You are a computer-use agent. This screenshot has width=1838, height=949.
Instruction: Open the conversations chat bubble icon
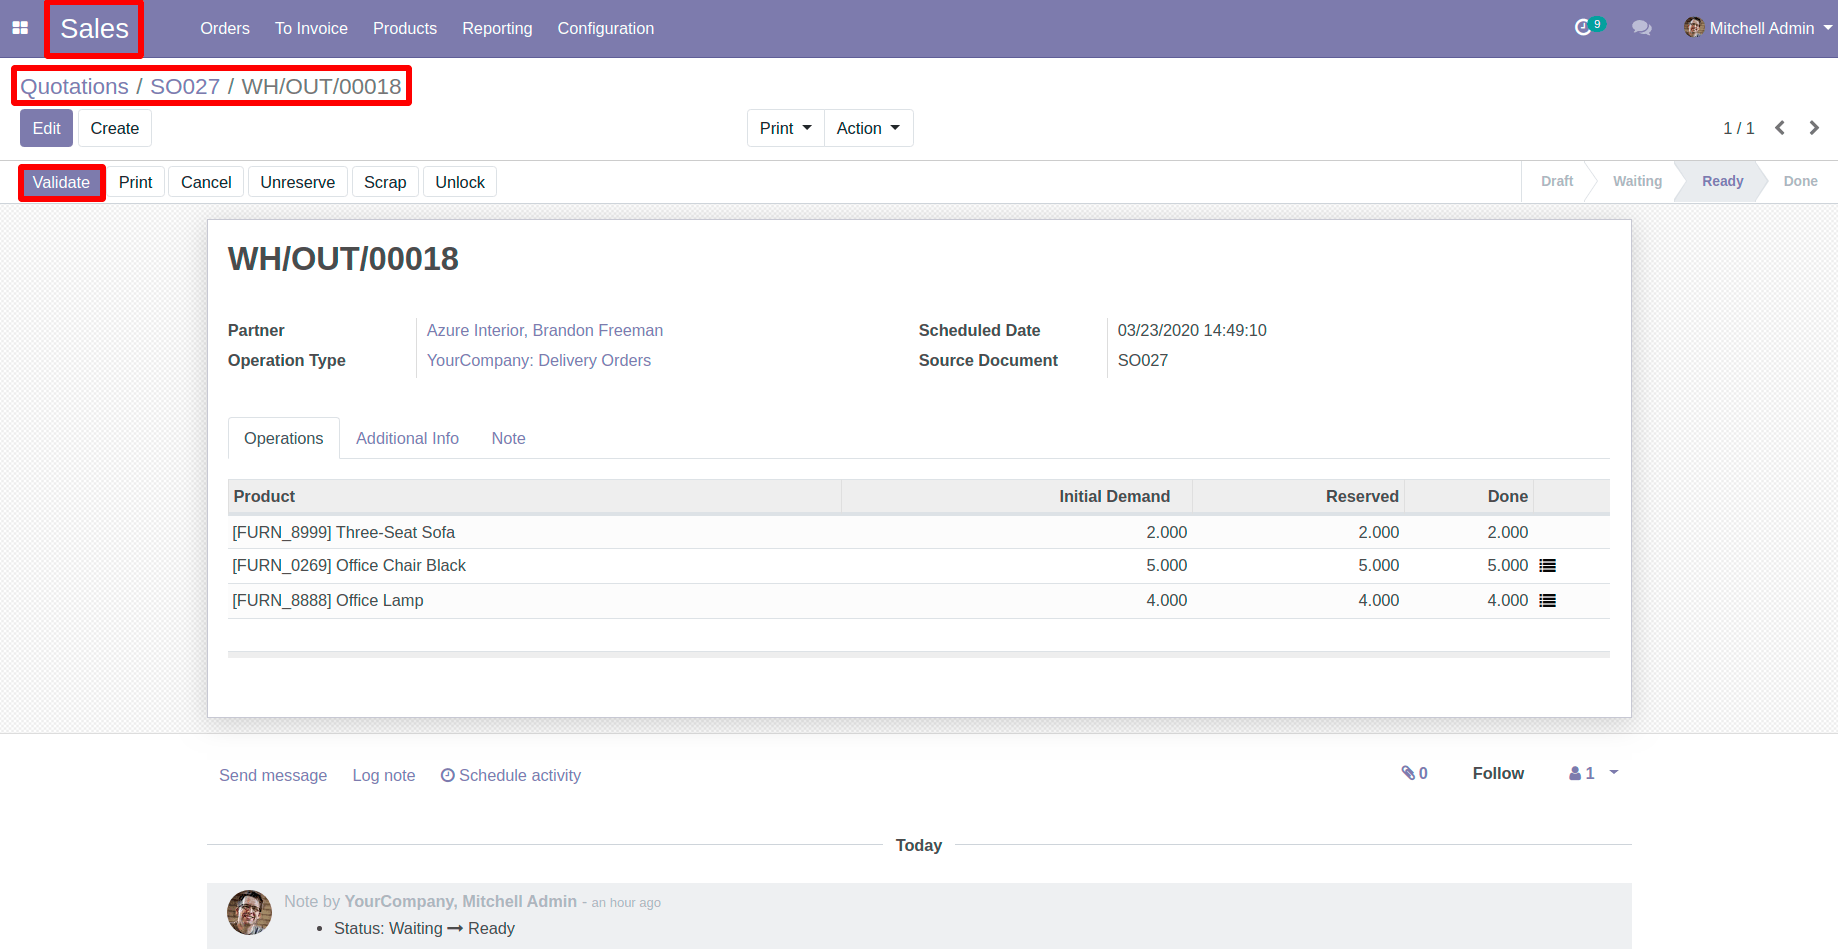tap(1642, 28)
